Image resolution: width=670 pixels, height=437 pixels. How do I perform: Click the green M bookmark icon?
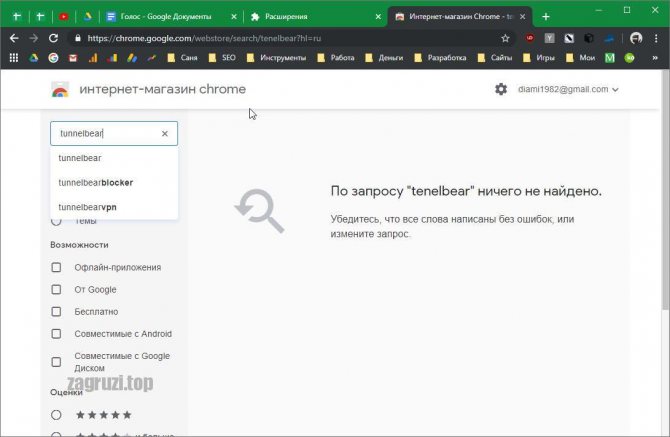pos(610,58)
